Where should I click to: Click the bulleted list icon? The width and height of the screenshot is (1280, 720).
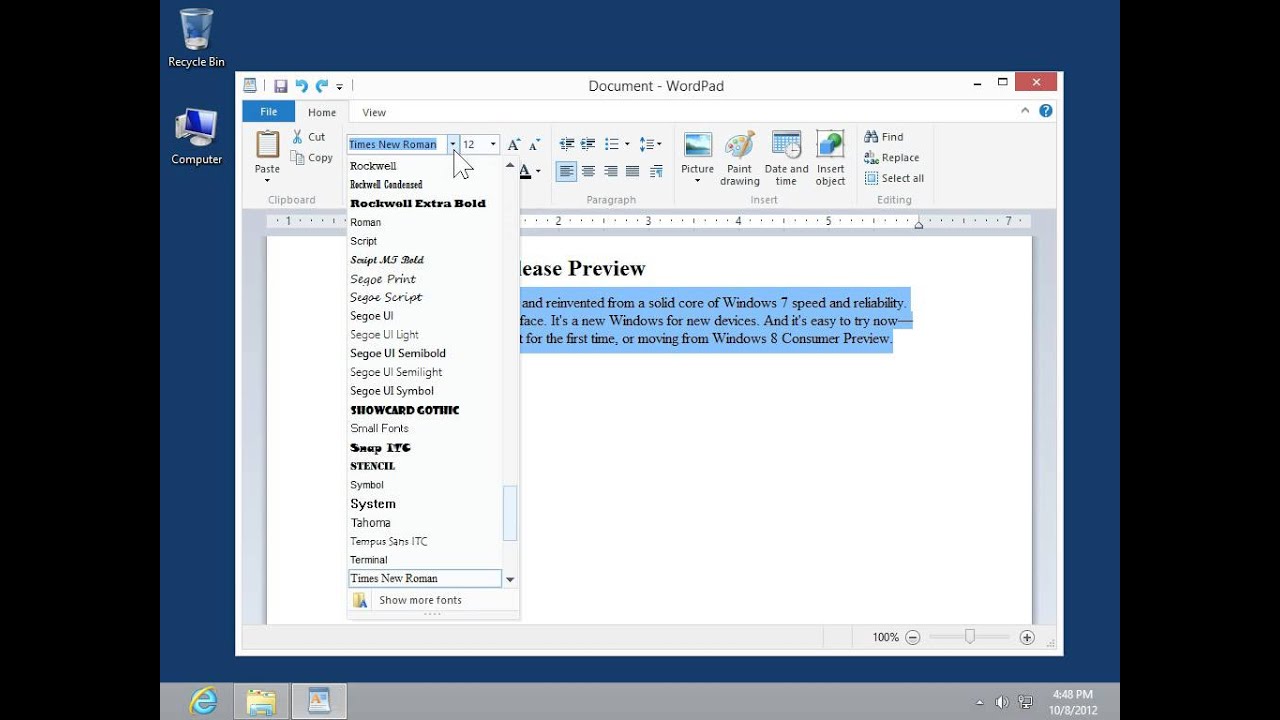[612, 144]
